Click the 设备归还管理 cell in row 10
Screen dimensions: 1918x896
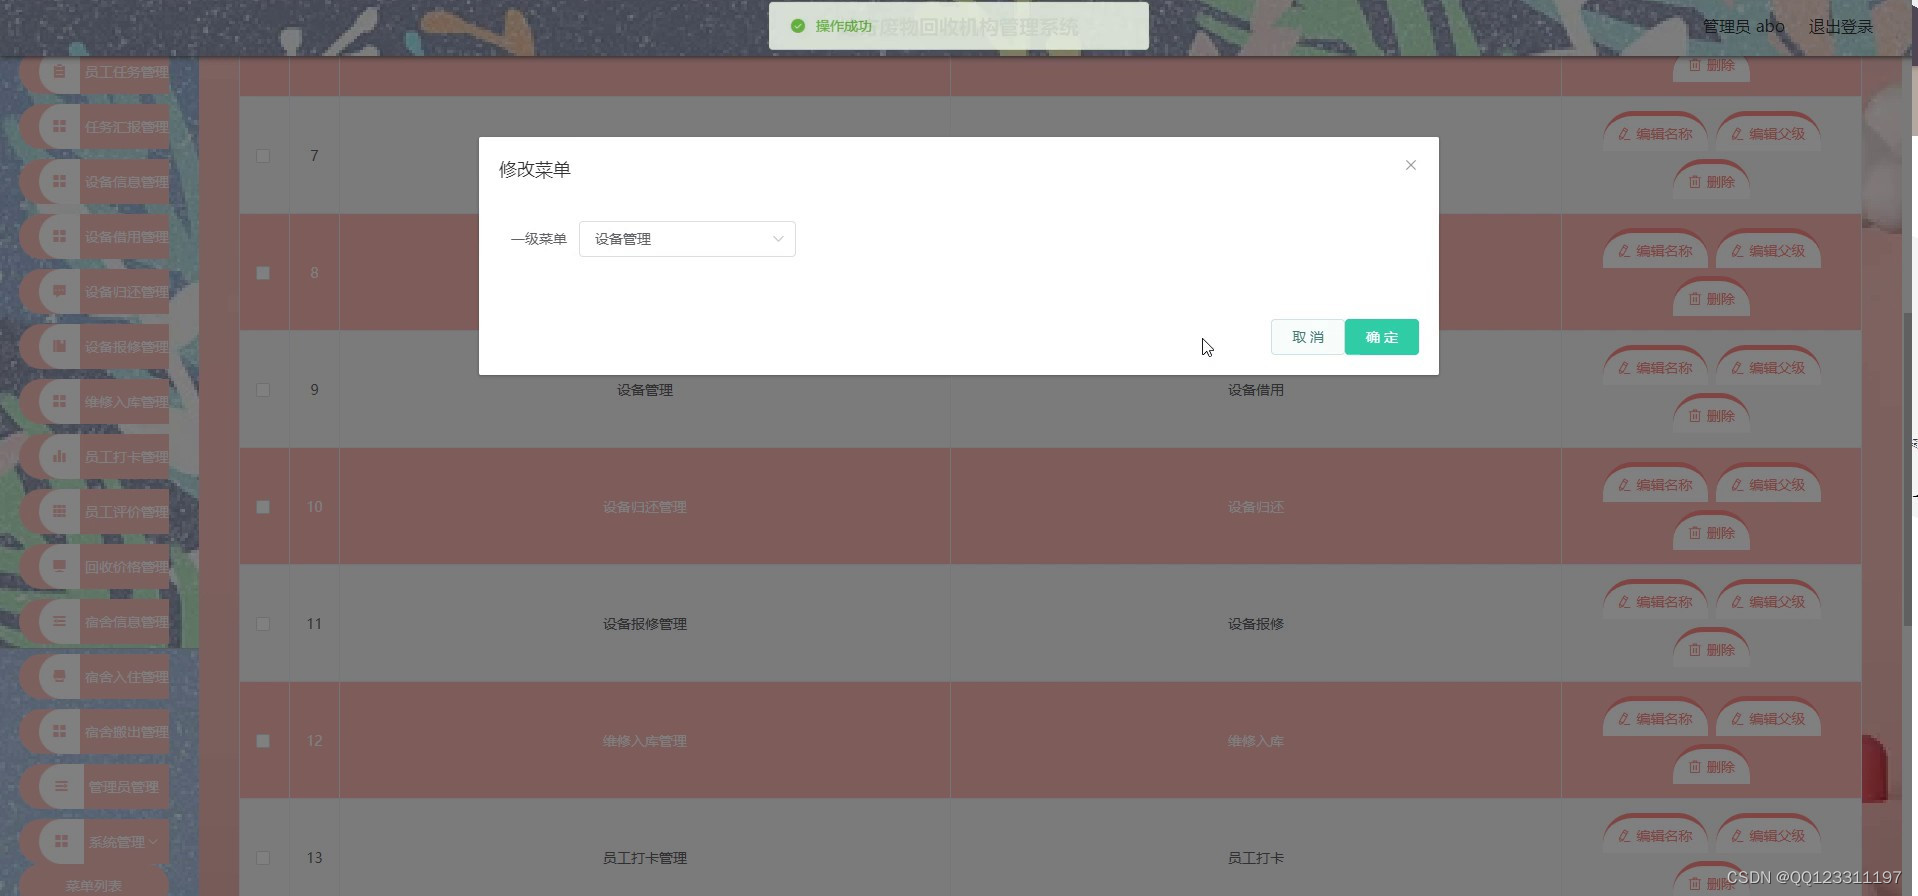[x=645, y=507]
